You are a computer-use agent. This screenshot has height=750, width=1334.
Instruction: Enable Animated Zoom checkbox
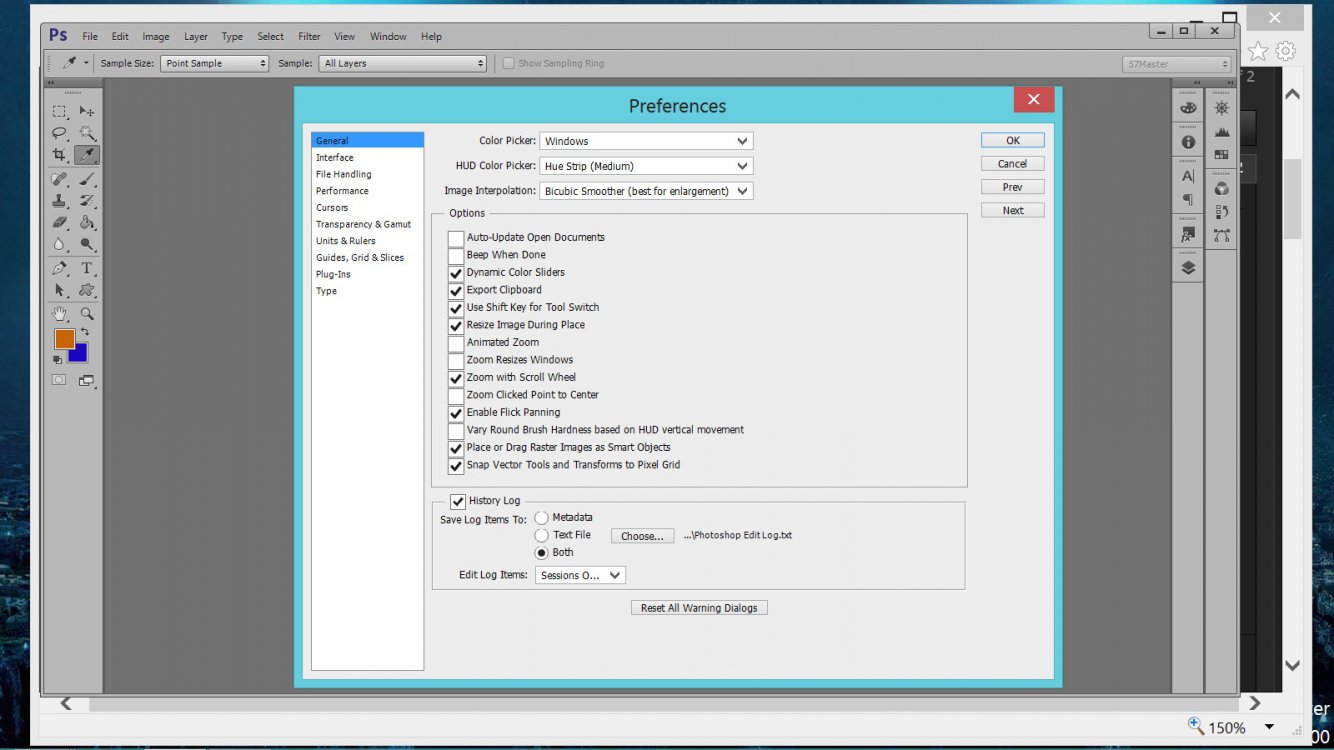pos(456,343)
